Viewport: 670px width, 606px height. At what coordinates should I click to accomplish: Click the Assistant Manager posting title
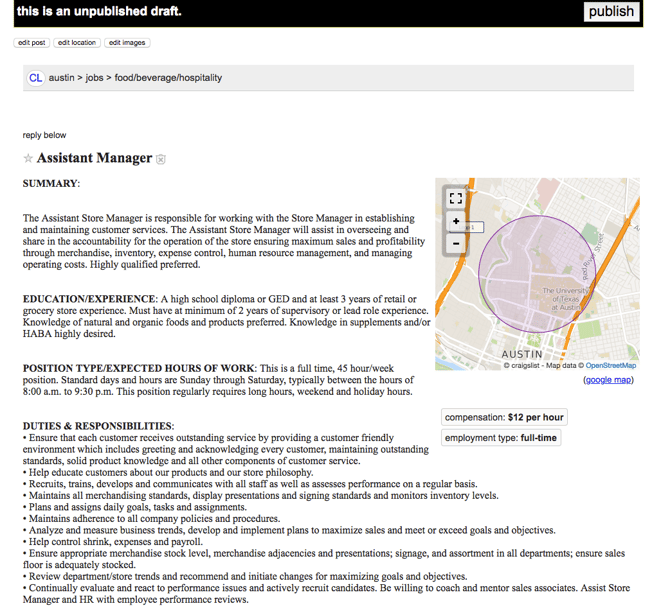click(94, 158)
